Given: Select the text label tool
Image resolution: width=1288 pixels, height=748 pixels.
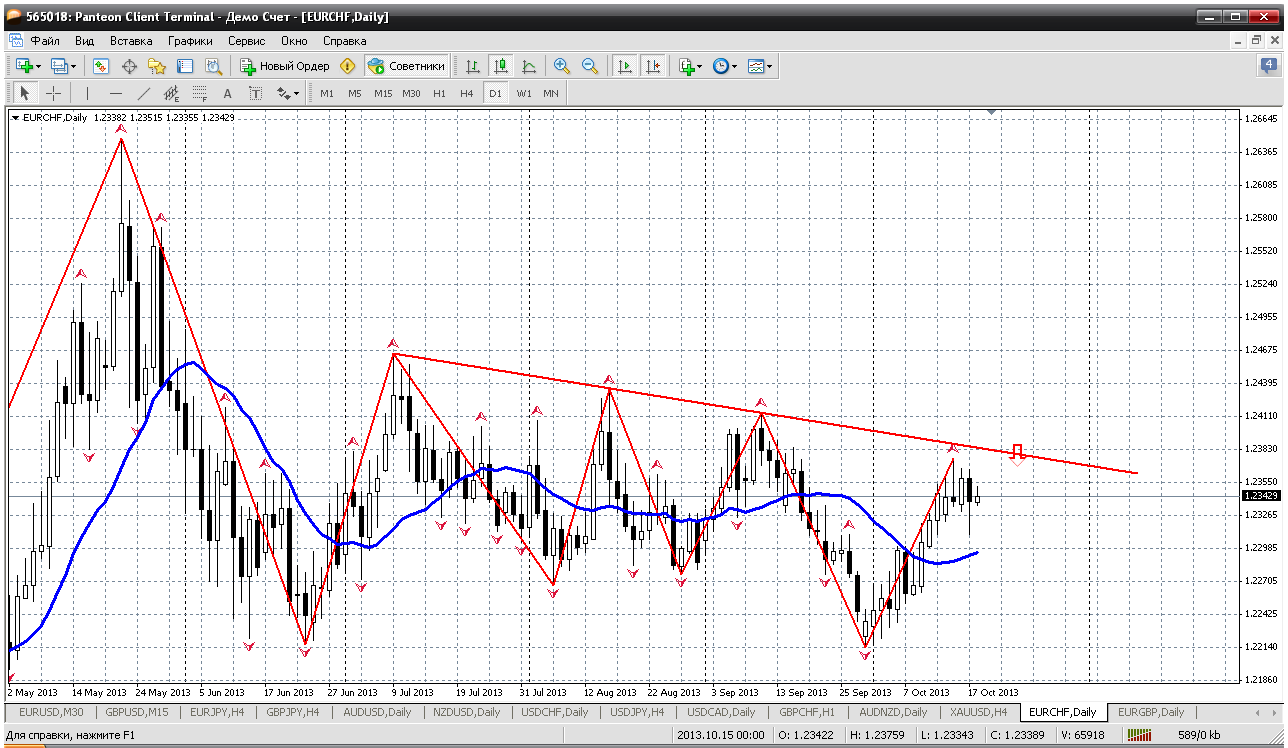Looking at the screenshot, I should 227,93.
